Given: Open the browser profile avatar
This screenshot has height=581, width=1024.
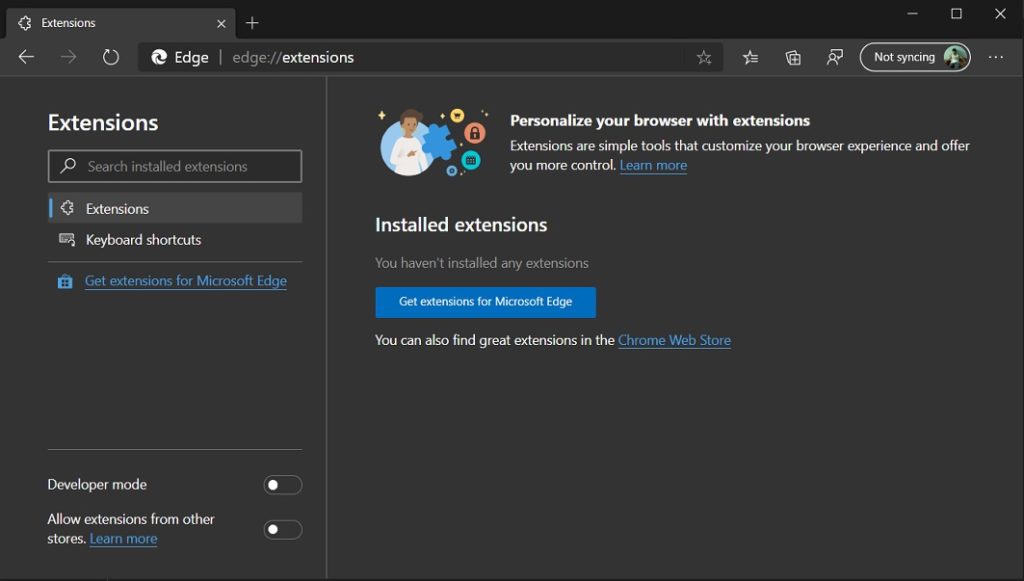Looking at the screenshot, I should coord(956,57).
